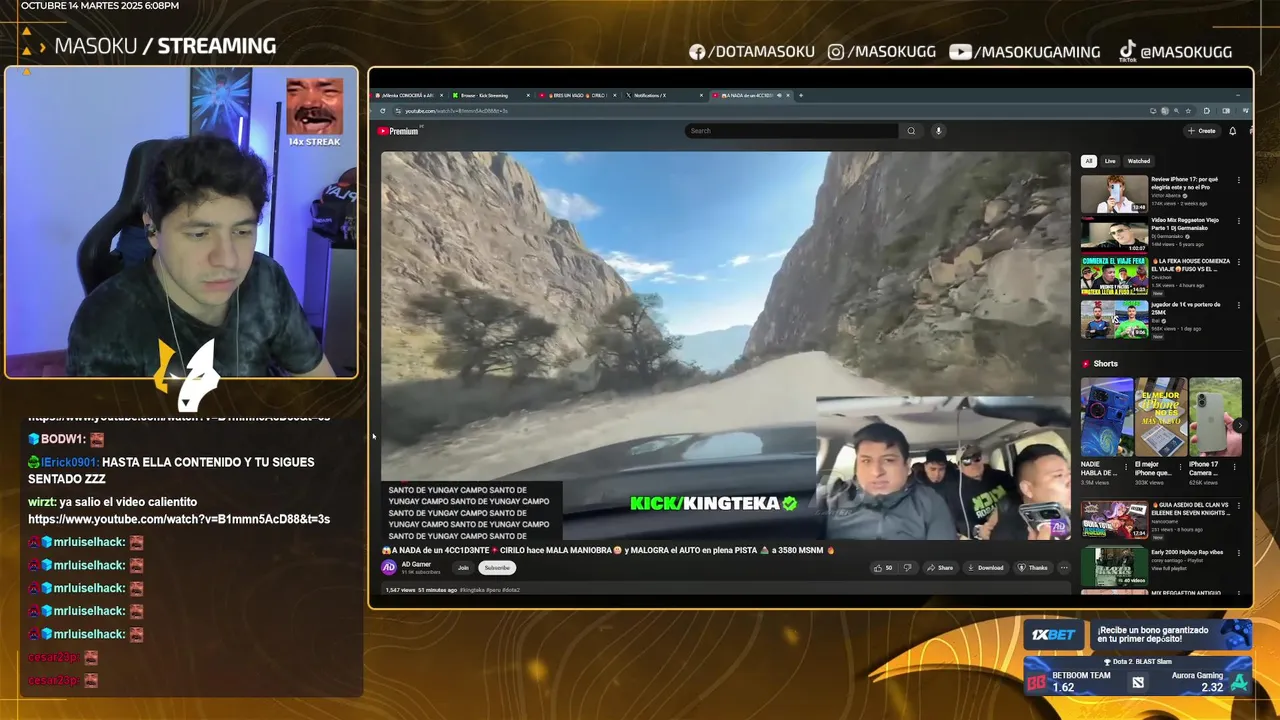Open the YouTube Premium logo home link
1280x720 pixels.
click(398, 131)
